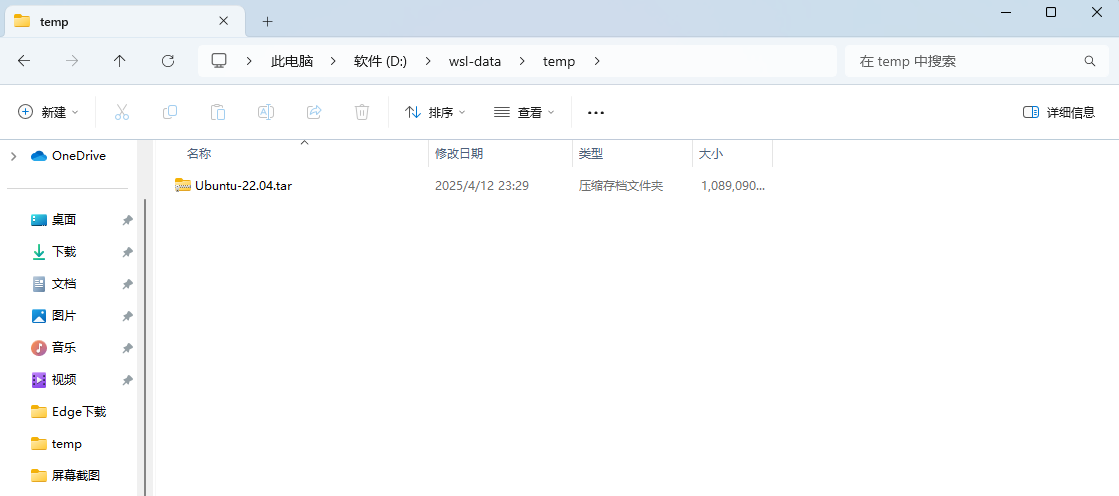
Task: Open a new tab with plus button
Action: 268,21
